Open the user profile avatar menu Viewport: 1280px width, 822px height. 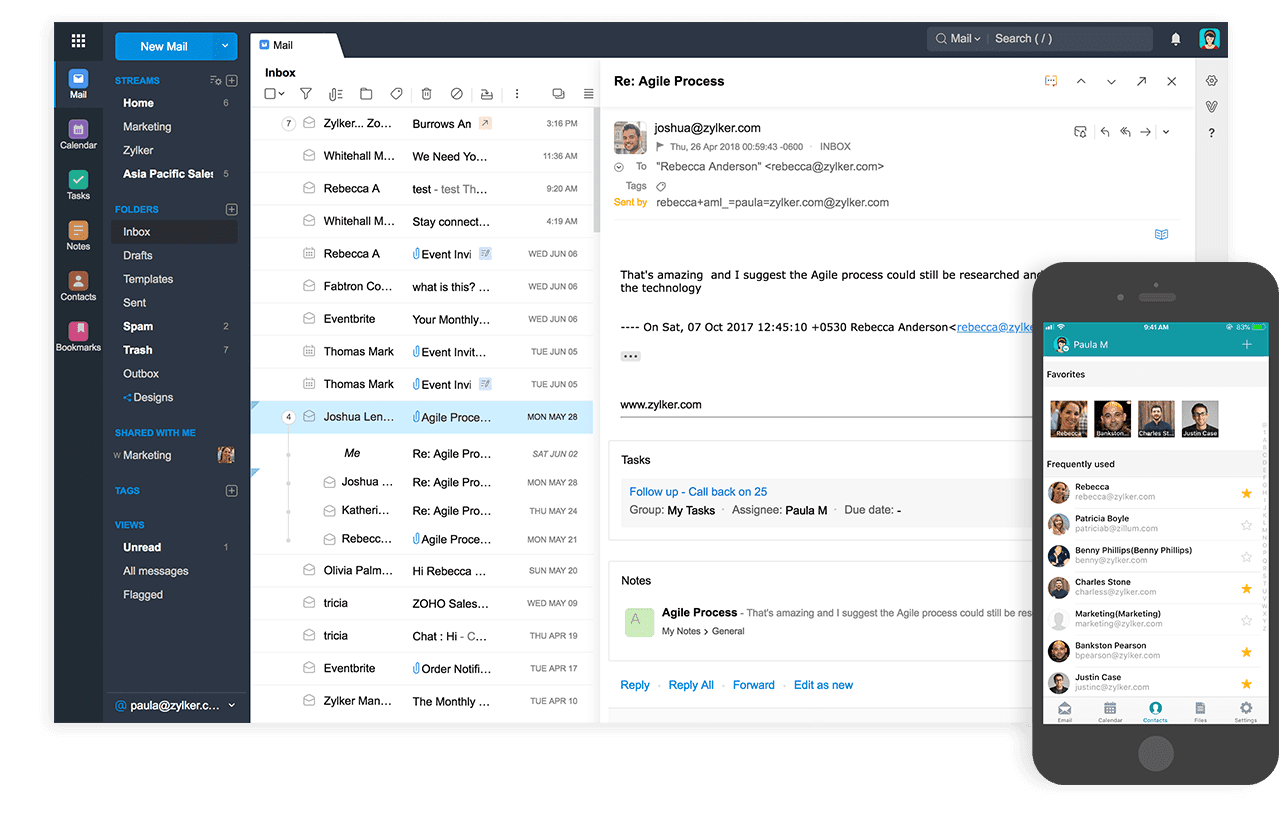tap(1210, 39)
